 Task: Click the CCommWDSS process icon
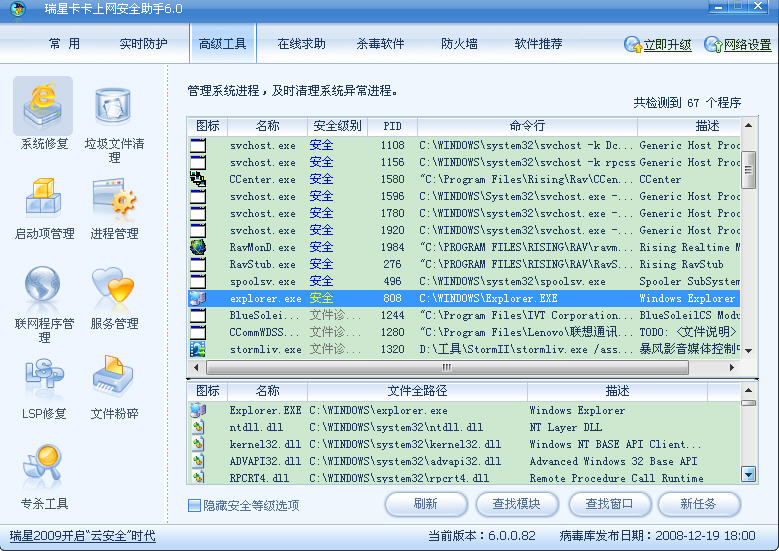pos(198,332)
